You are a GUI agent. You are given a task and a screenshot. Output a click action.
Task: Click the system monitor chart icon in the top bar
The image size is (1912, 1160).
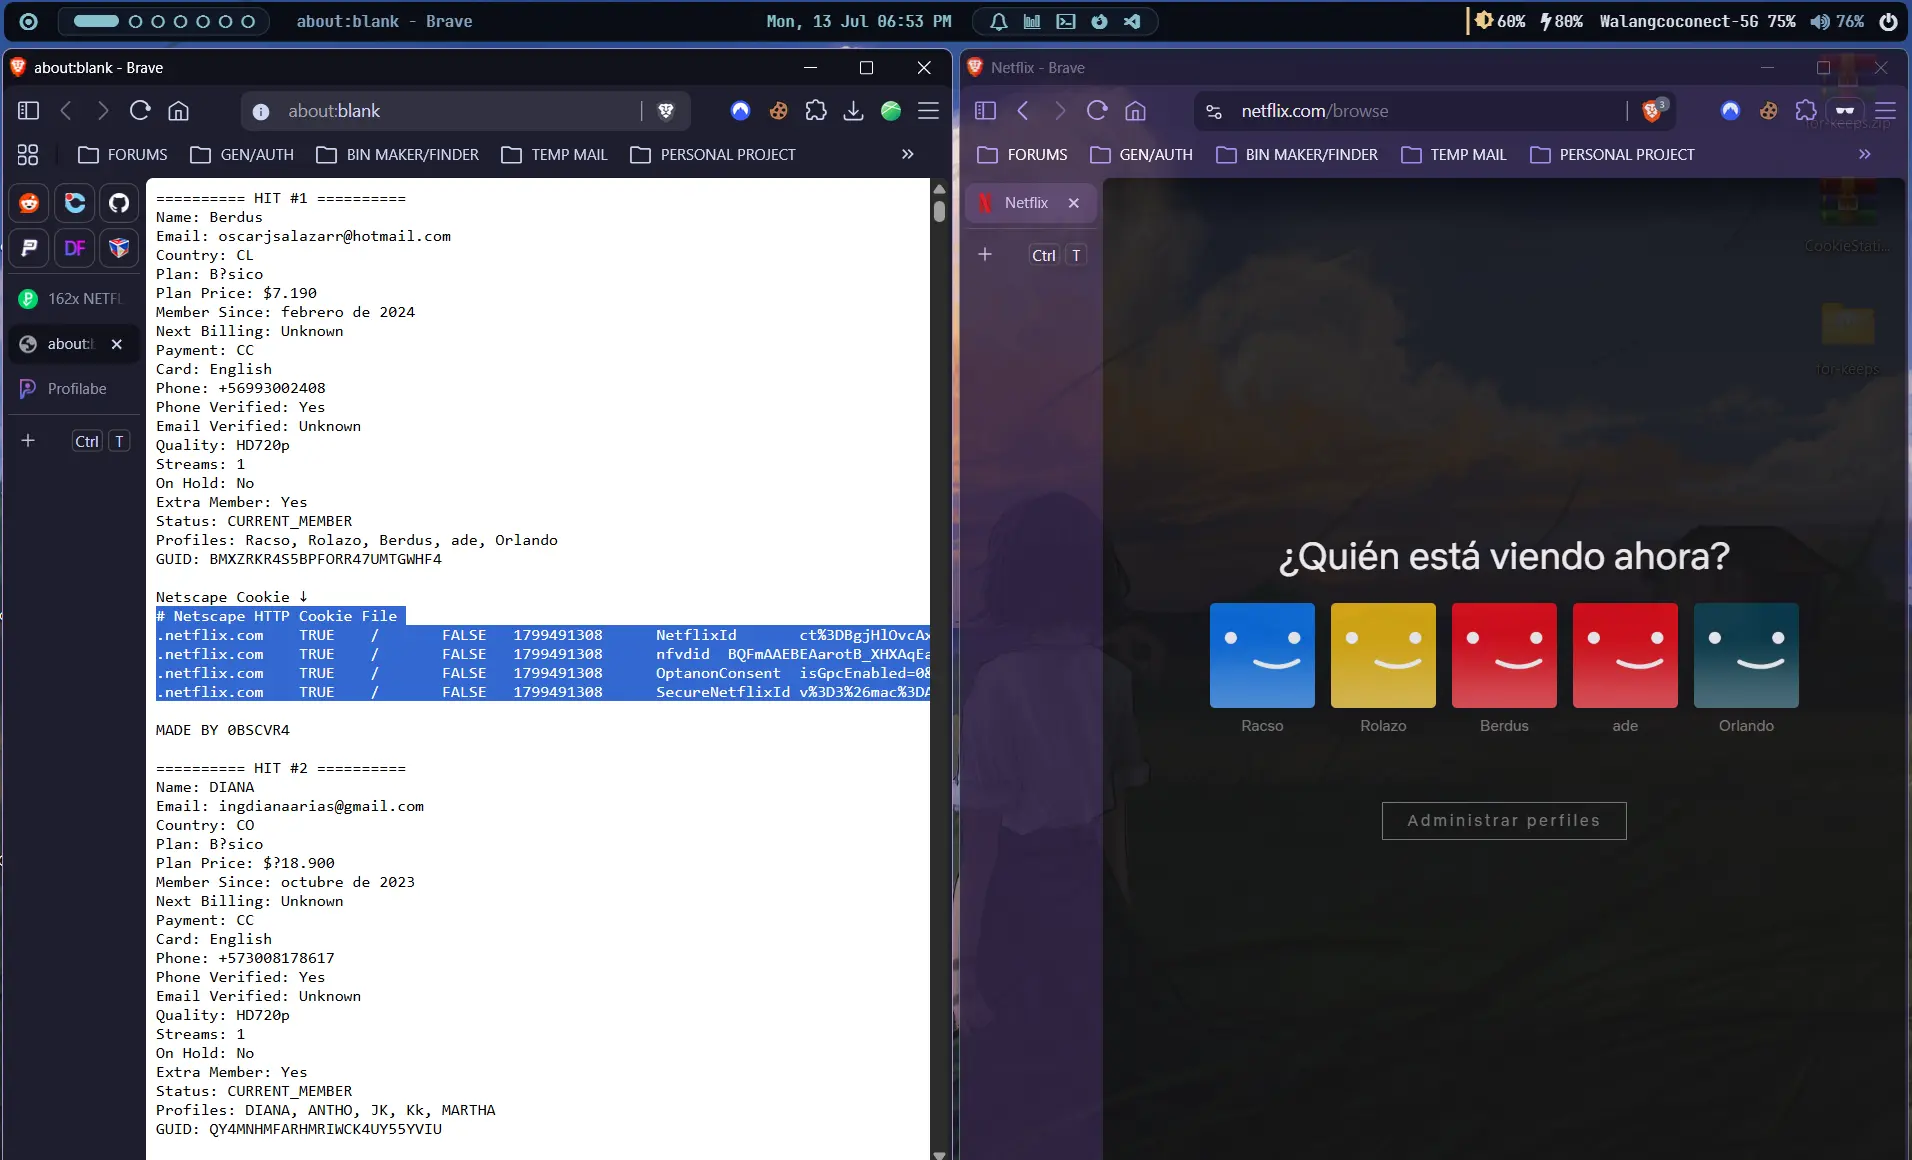(1032, 21)
